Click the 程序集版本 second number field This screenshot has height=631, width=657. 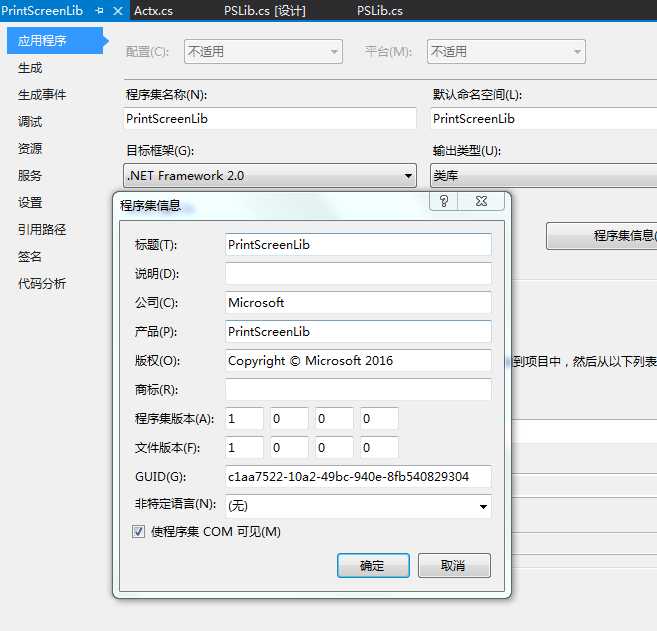click(x=289, y=419)
